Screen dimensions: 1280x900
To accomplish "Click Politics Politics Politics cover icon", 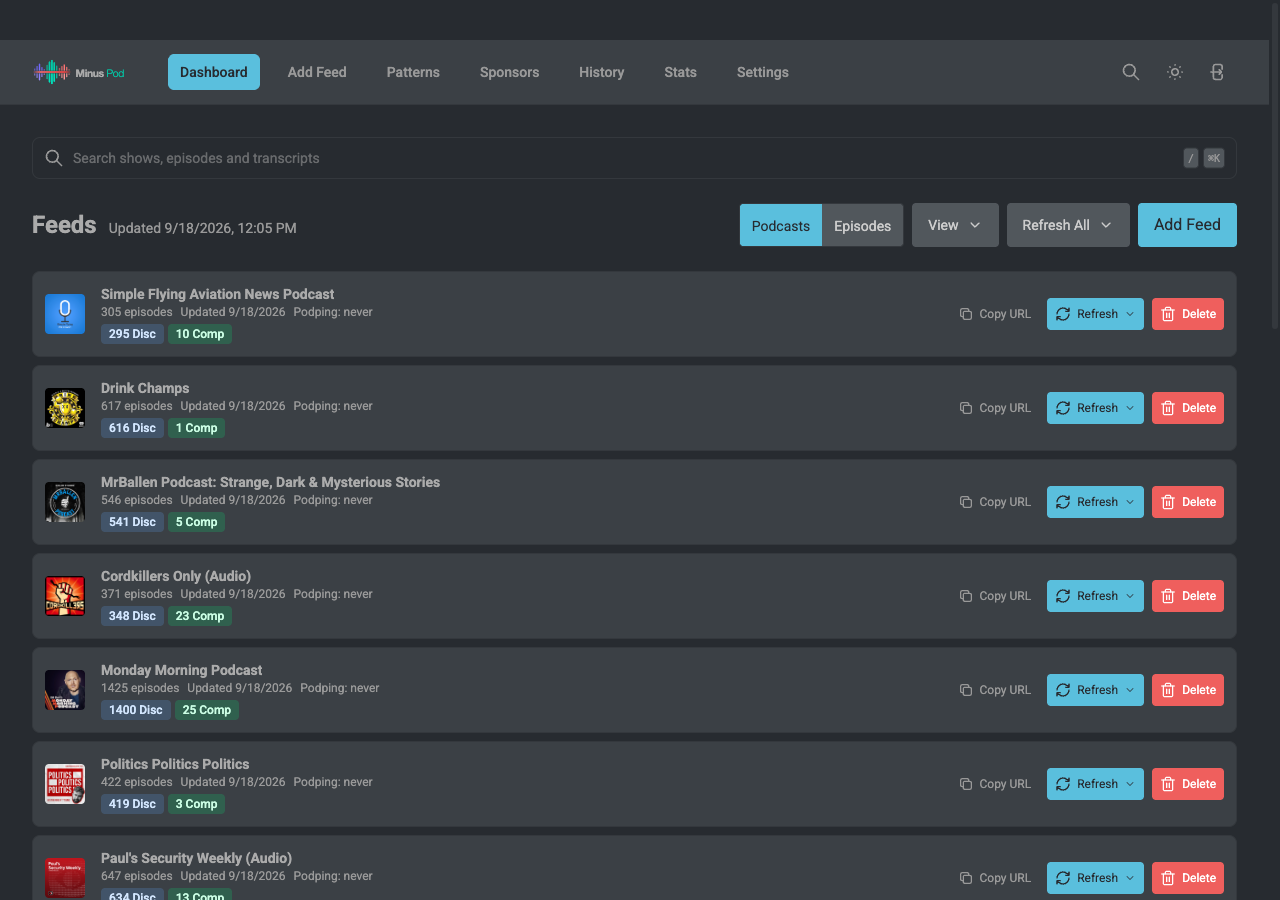I will tap(65, 784).
